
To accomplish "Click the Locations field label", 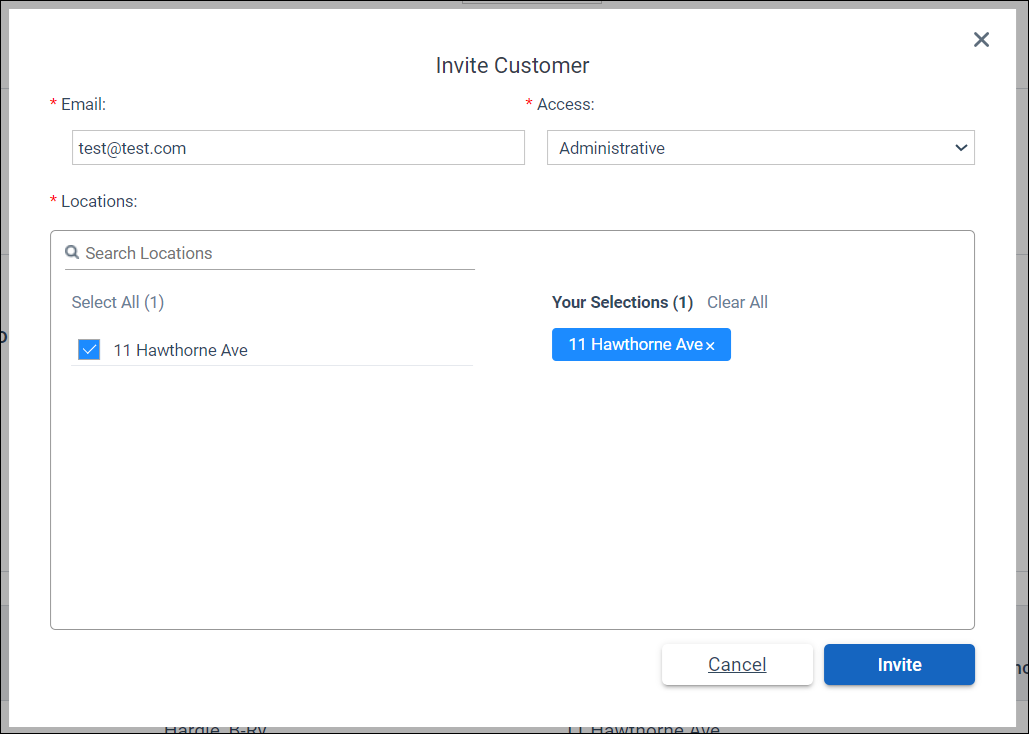I will point(97,201).
